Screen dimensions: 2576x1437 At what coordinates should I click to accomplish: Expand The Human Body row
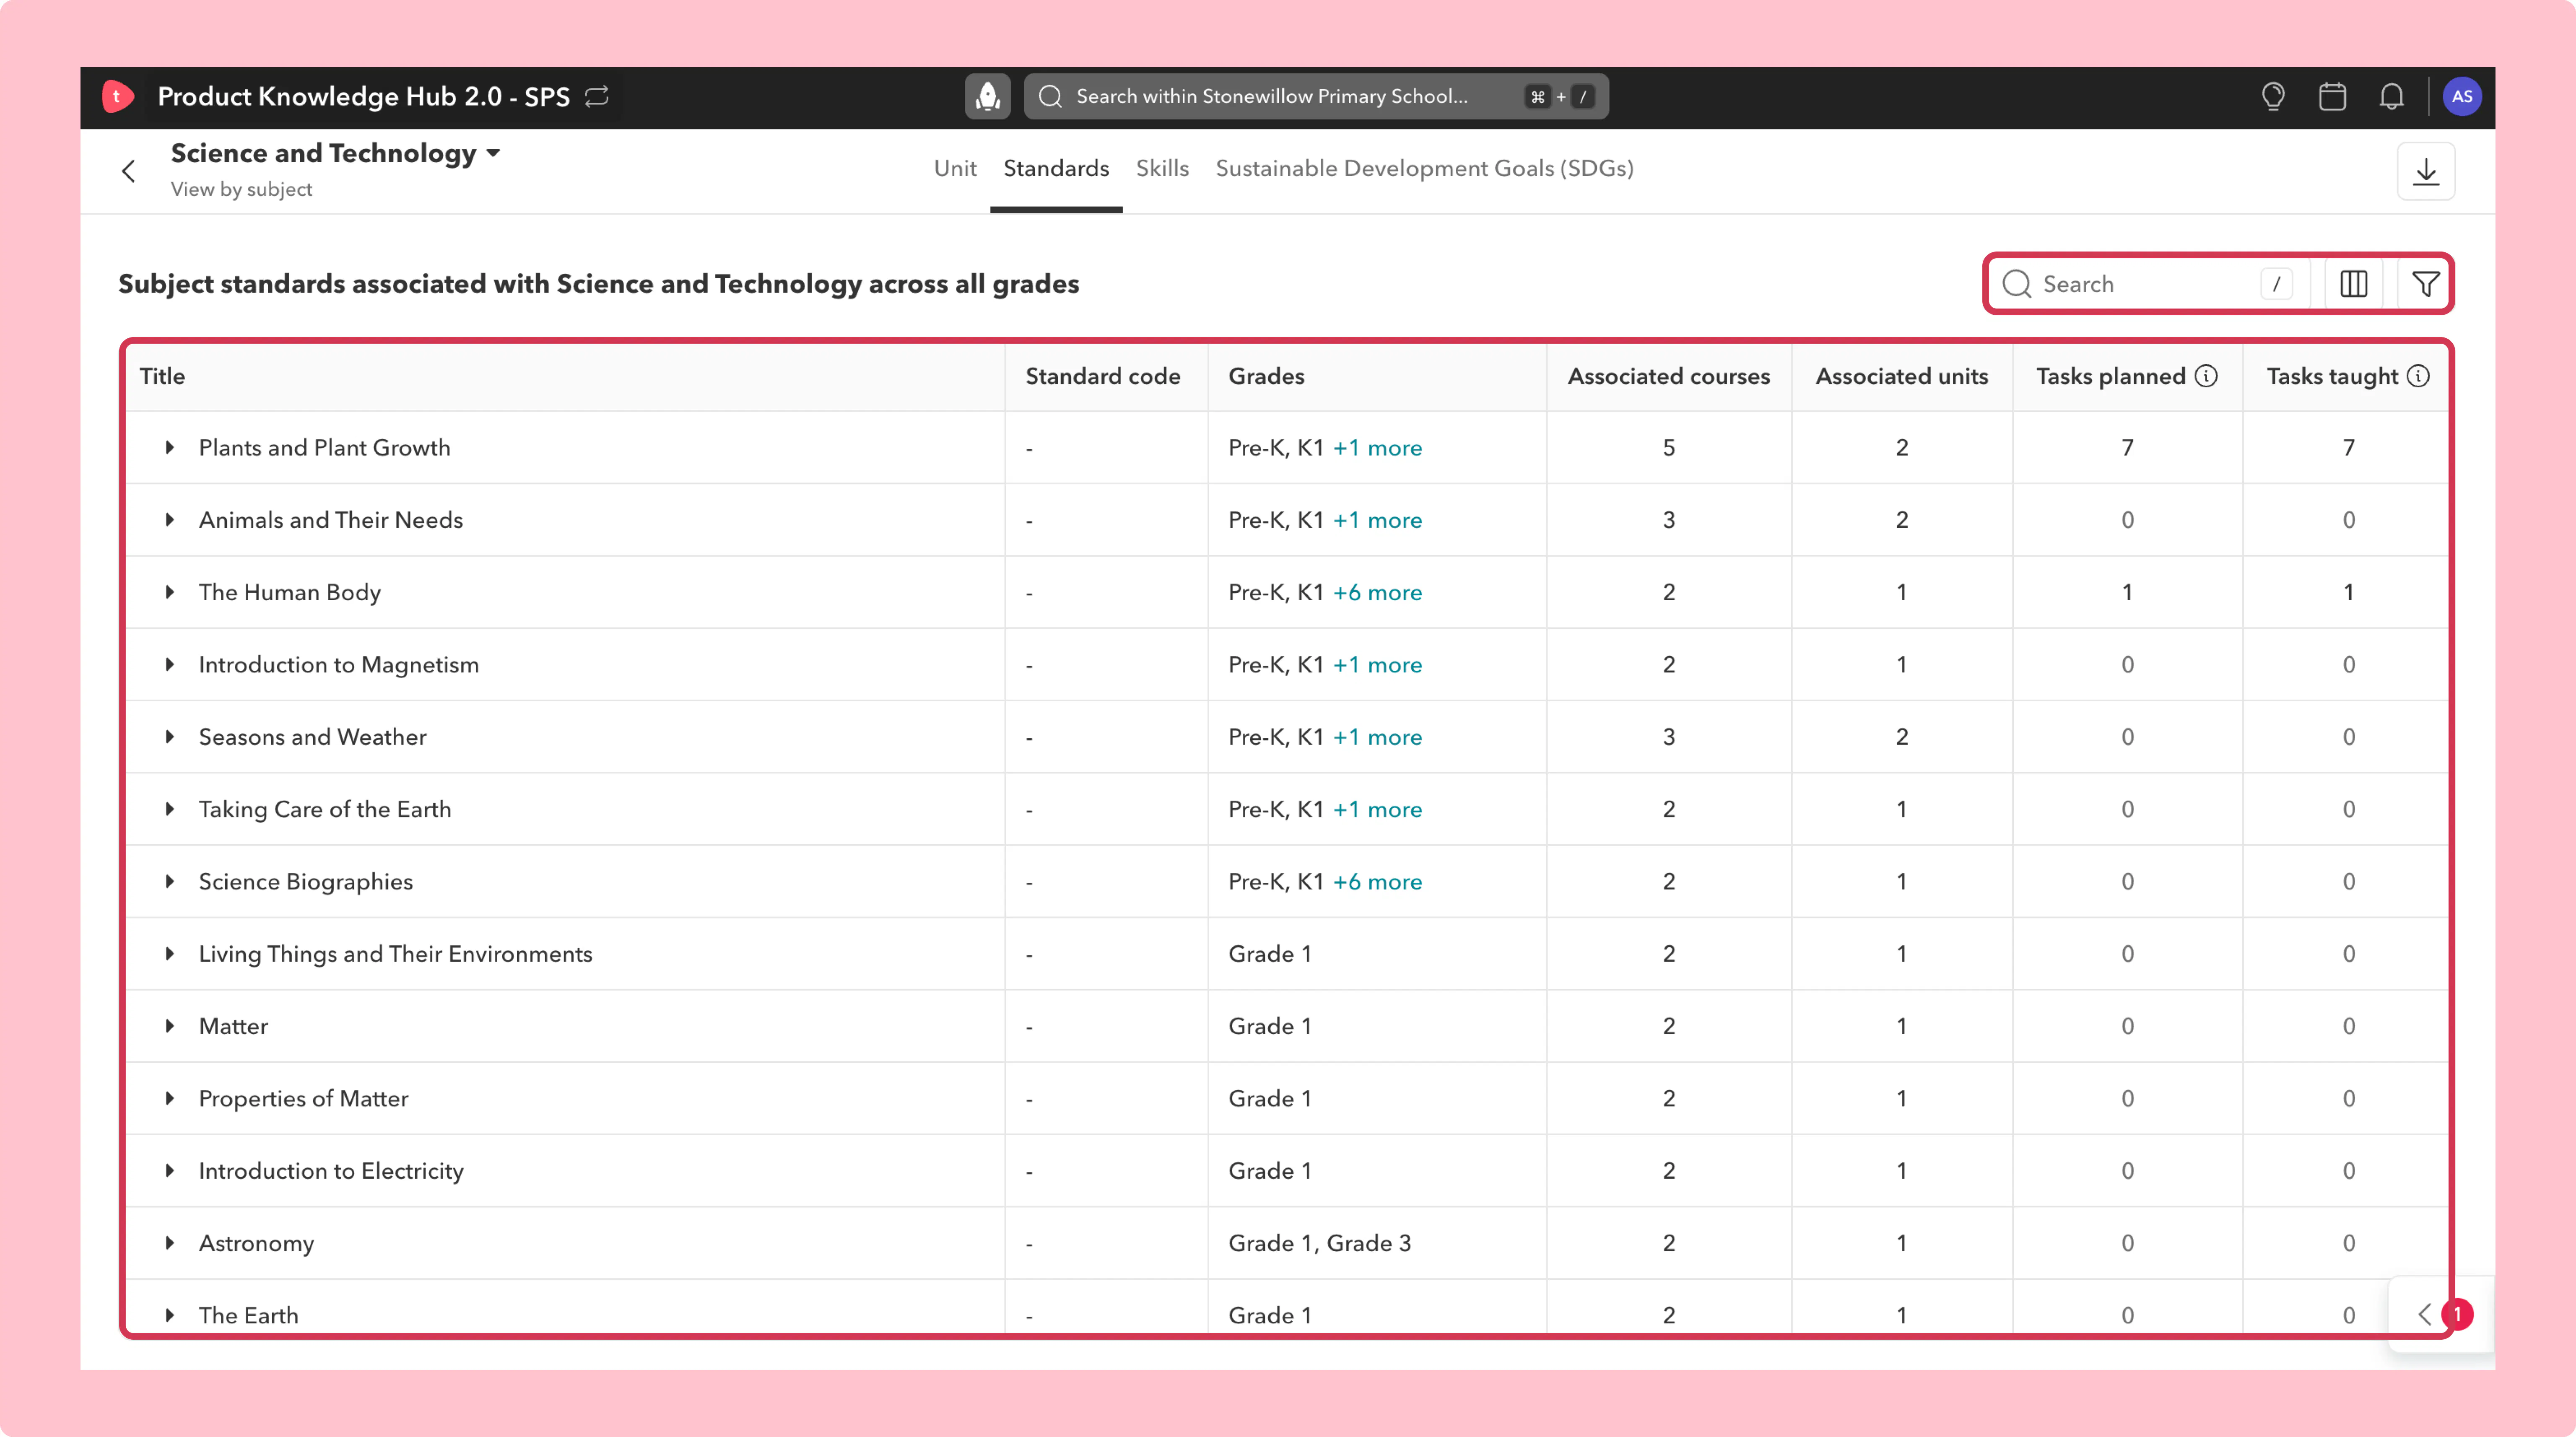tap(170, 592)
